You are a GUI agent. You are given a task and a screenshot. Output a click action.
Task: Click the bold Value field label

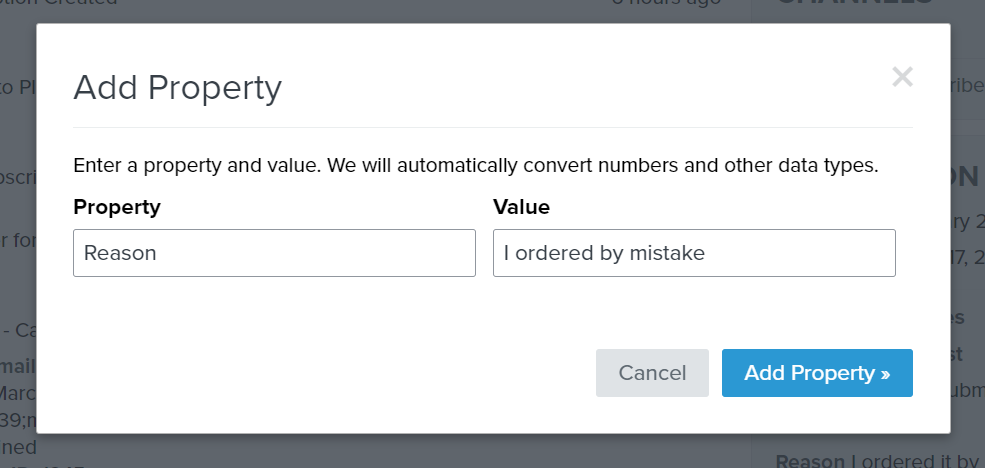[521, 207]
